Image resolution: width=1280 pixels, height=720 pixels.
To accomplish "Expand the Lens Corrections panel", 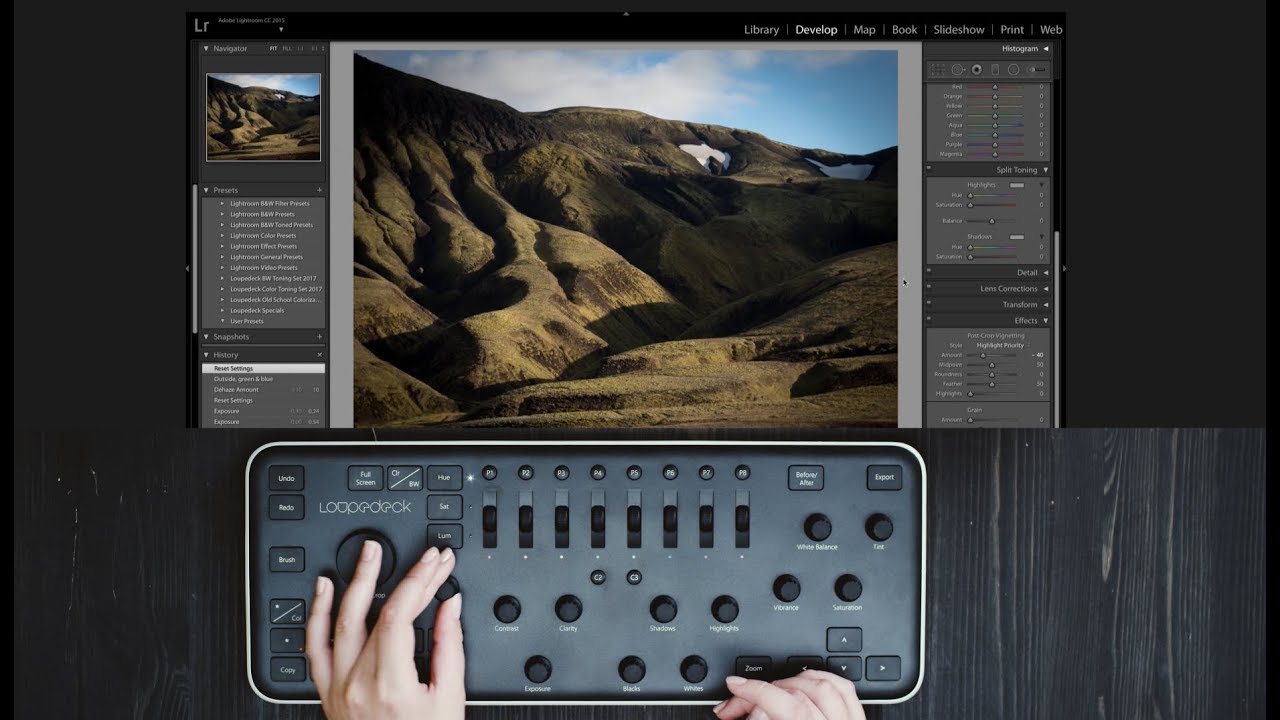I will pos(1046,288).
